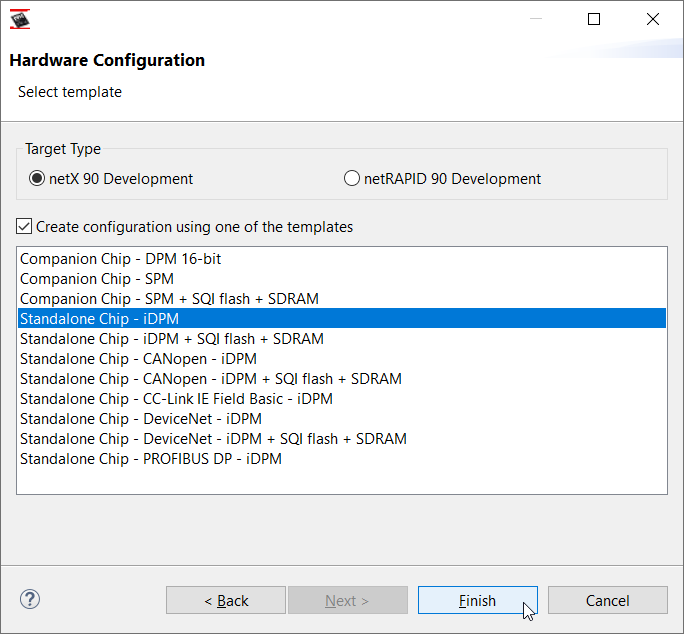Pick Standalone Chip - PROFIBUS DP - iDPM

click(151, 459)
